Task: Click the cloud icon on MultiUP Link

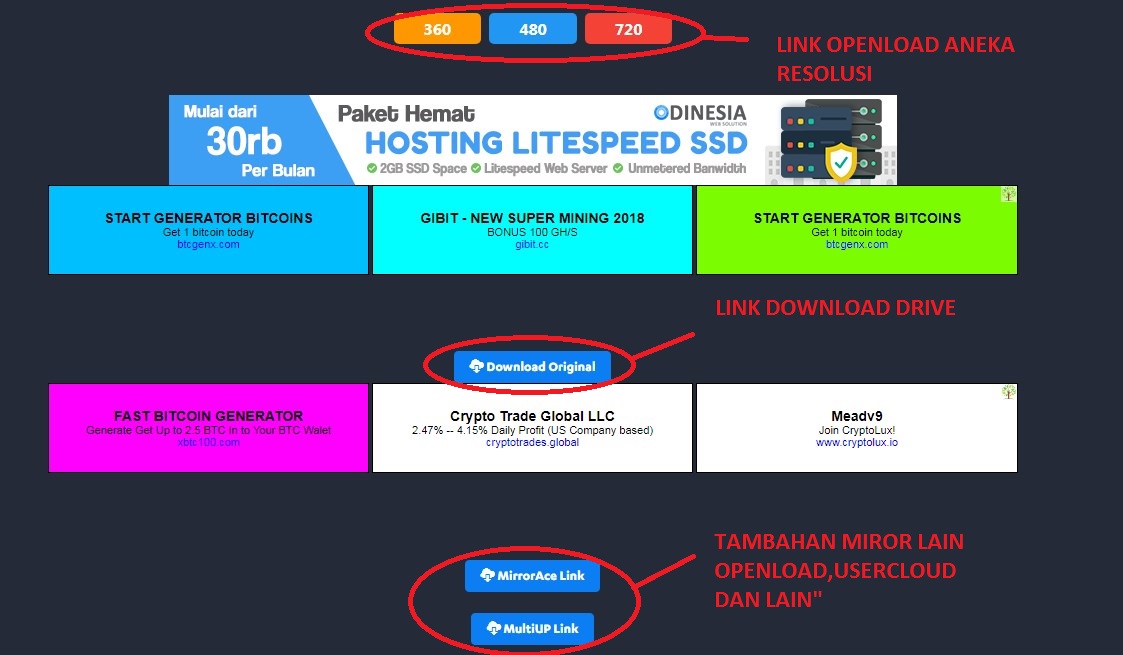Action: 493,628
